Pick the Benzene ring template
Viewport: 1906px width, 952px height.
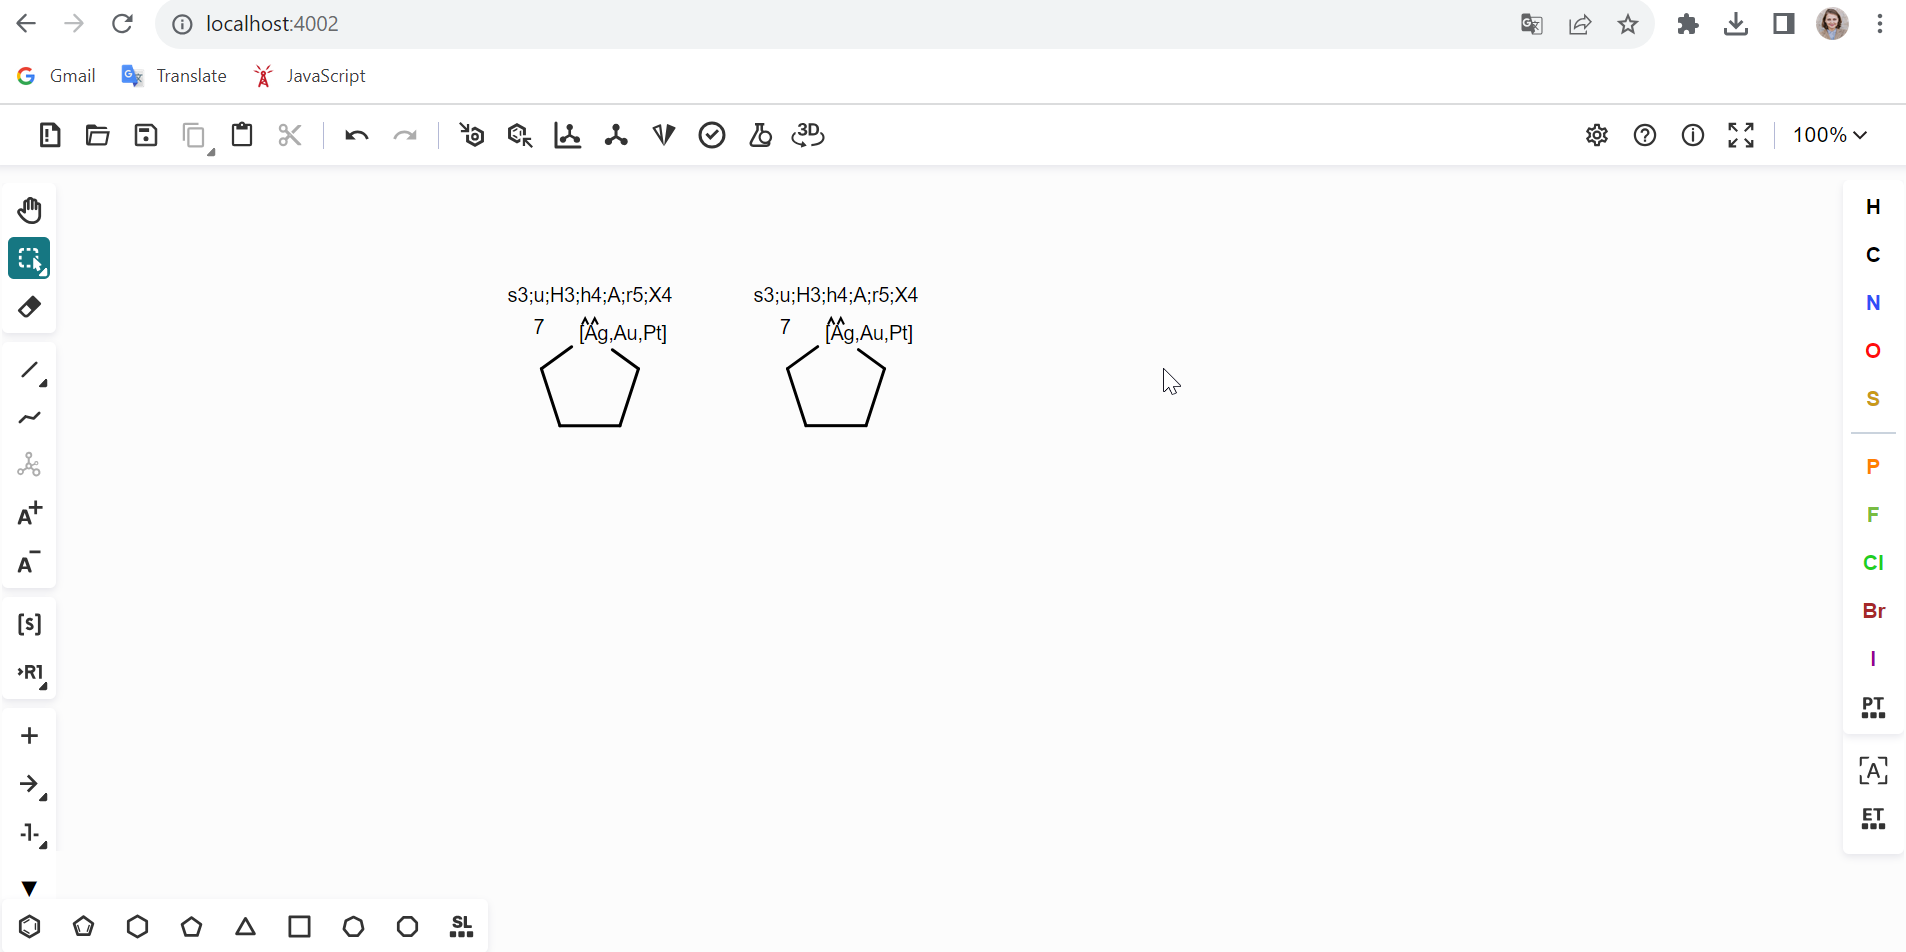(x=30, y=926)
